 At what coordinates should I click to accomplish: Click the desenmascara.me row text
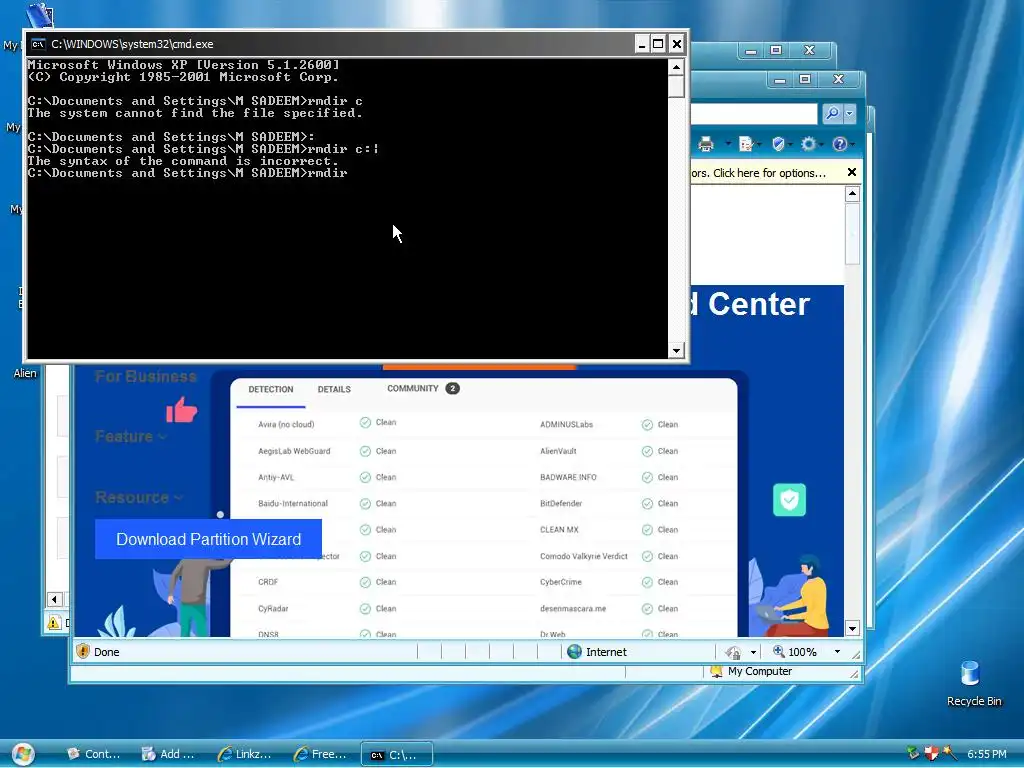573,609
